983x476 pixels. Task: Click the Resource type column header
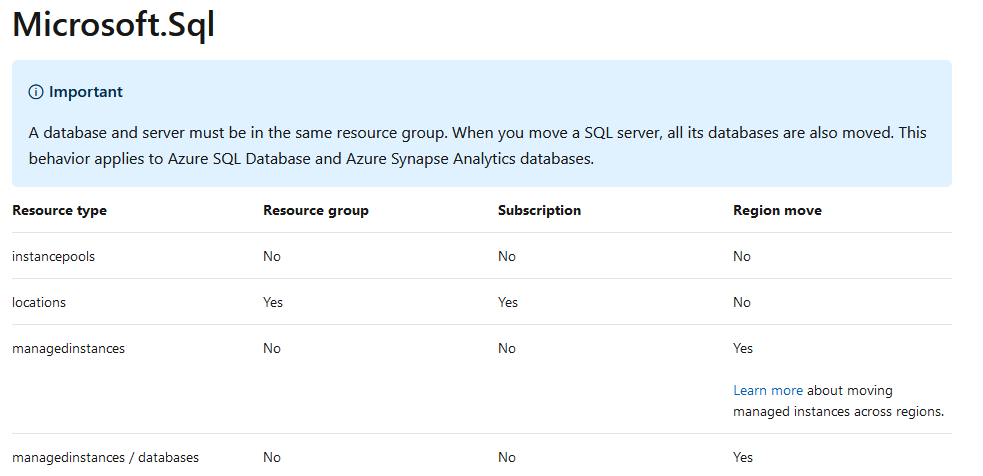click(x=60, y=210)
